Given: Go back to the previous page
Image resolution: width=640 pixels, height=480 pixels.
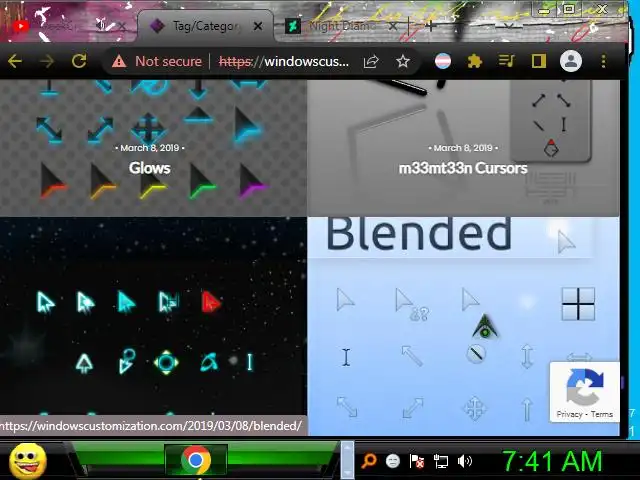Looking at the screenshot, I should [15, 61].
